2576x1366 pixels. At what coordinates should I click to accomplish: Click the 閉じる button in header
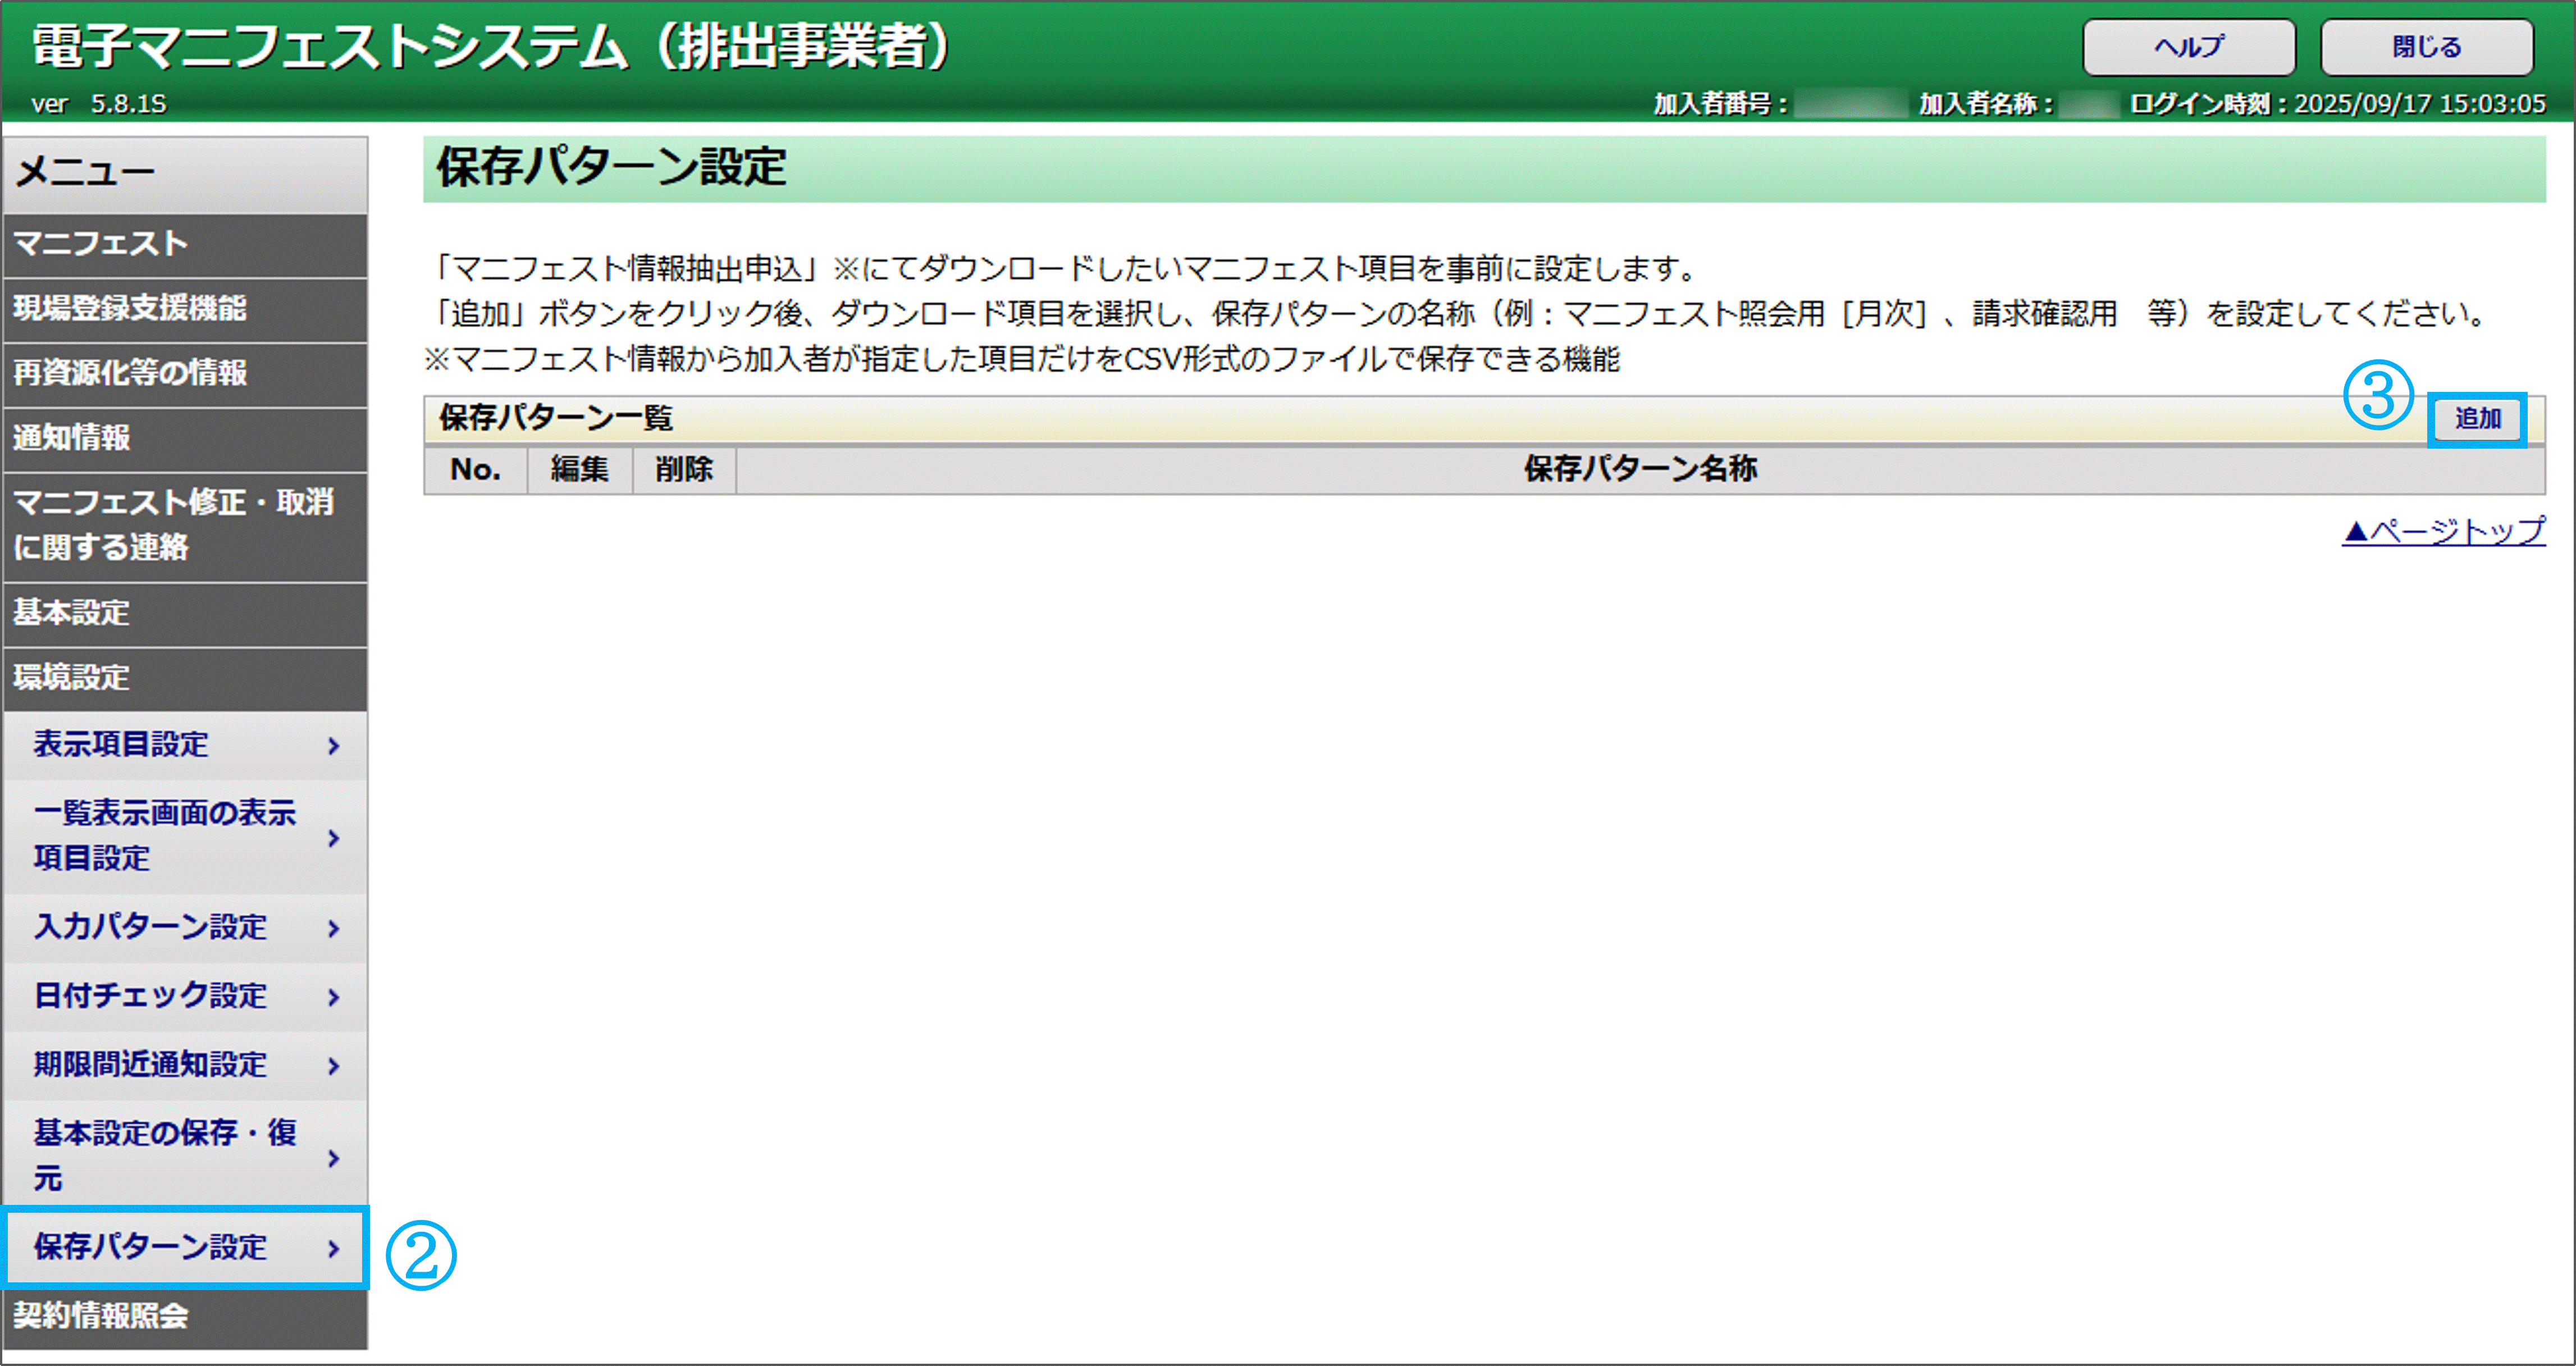[2426, 47]
